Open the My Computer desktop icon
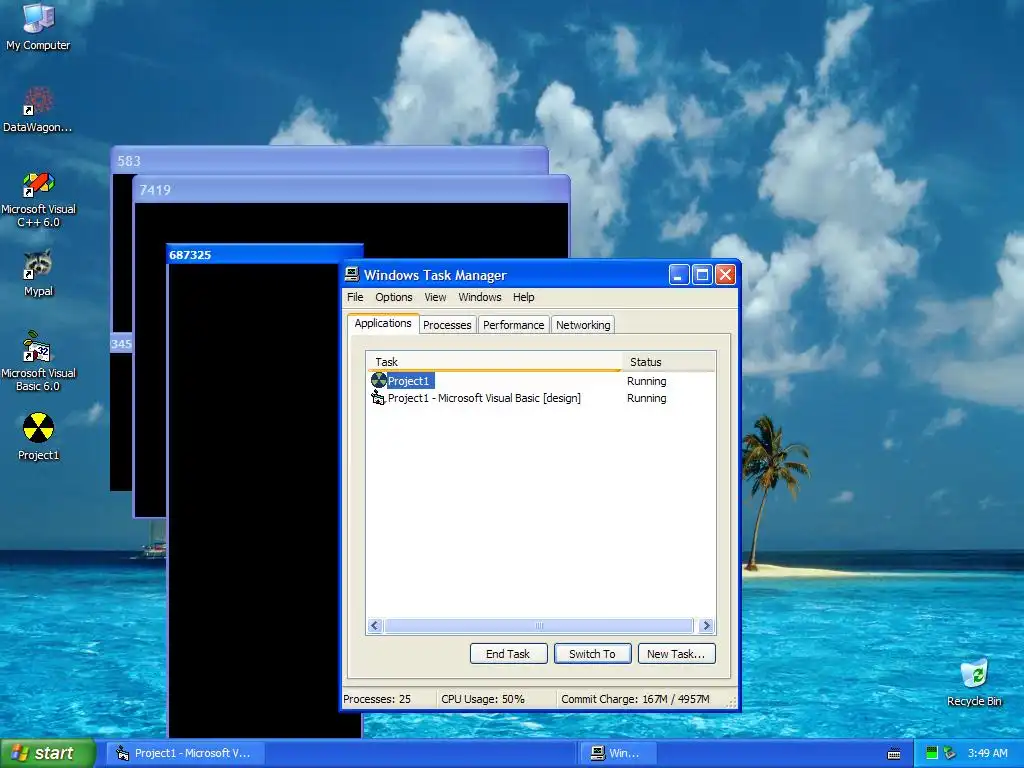 click(x=38, y=26)
